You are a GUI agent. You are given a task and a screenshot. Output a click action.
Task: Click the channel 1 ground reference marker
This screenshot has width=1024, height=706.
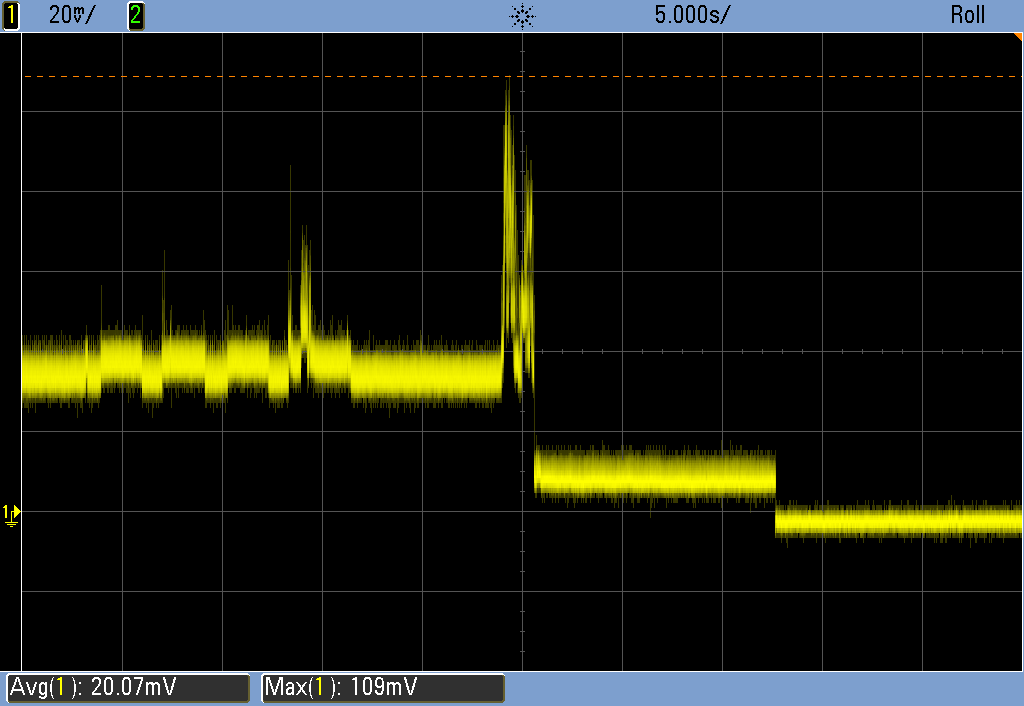pos(11,512)
